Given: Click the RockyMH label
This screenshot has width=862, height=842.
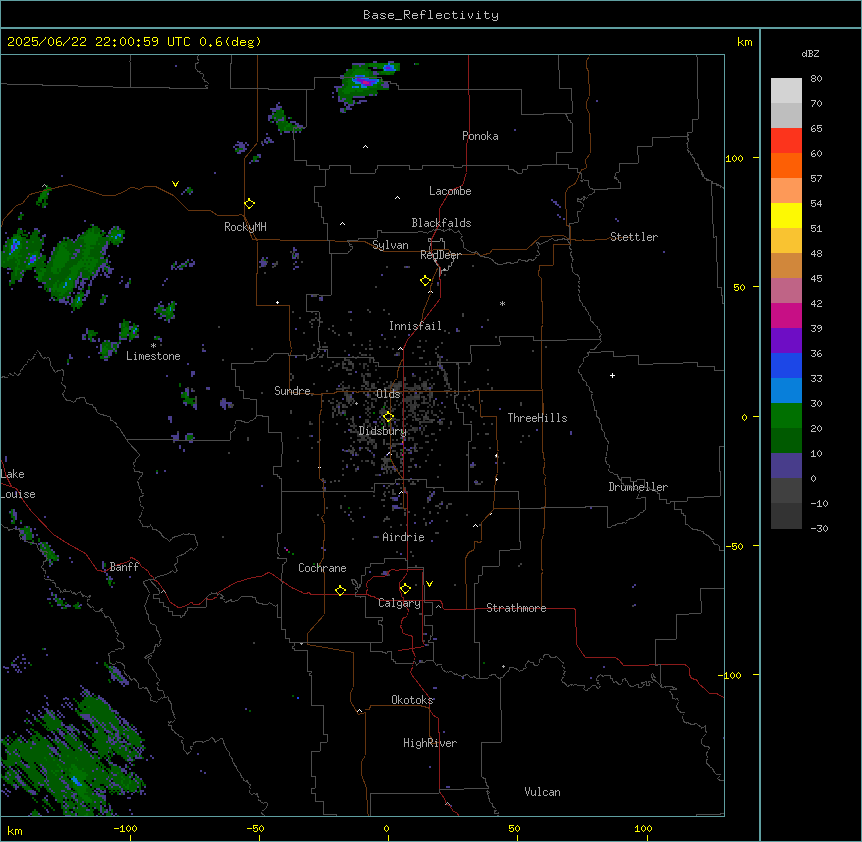Looking at the screenshot, I should 245,226.
